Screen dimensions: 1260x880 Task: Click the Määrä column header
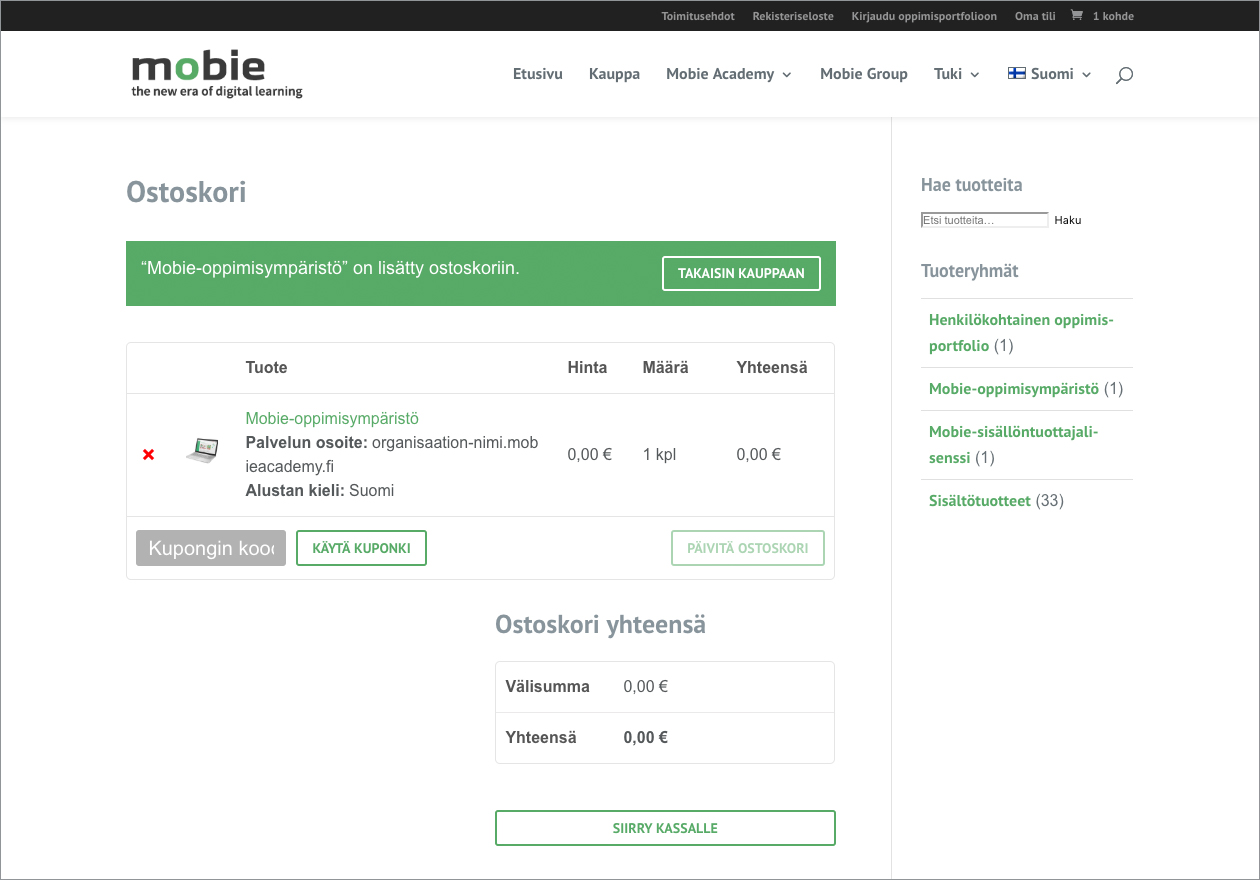point(665,368)
